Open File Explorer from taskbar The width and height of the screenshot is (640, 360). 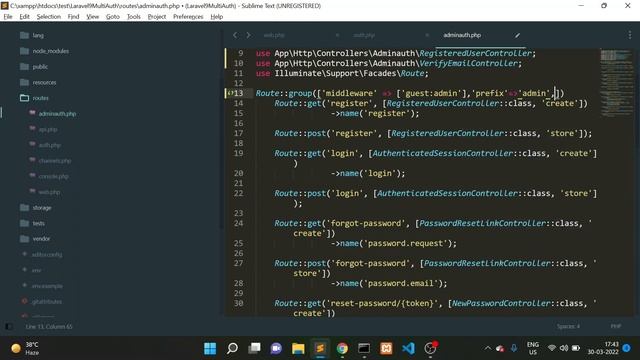pos(298,348)
